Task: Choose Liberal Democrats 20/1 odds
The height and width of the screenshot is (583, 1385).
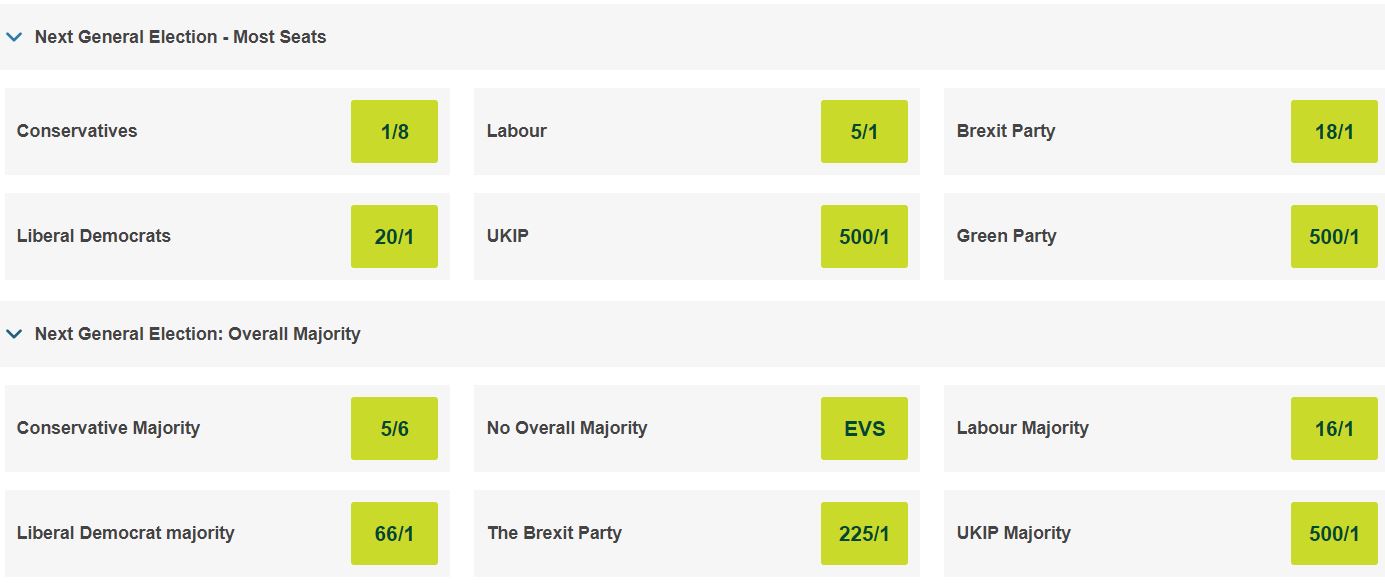Action: click(394, 236)
